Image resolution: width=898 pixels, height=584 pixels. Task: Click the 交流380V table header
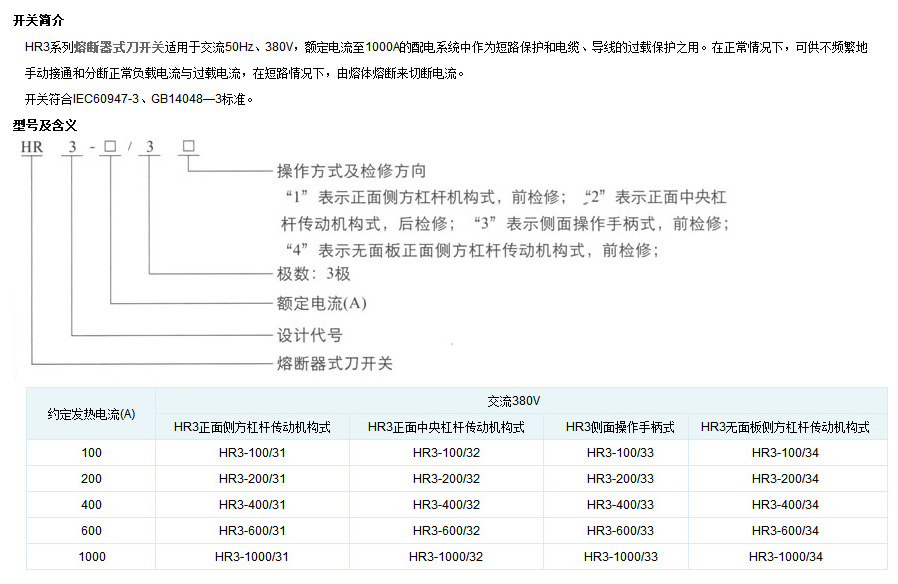click(514, 400)
